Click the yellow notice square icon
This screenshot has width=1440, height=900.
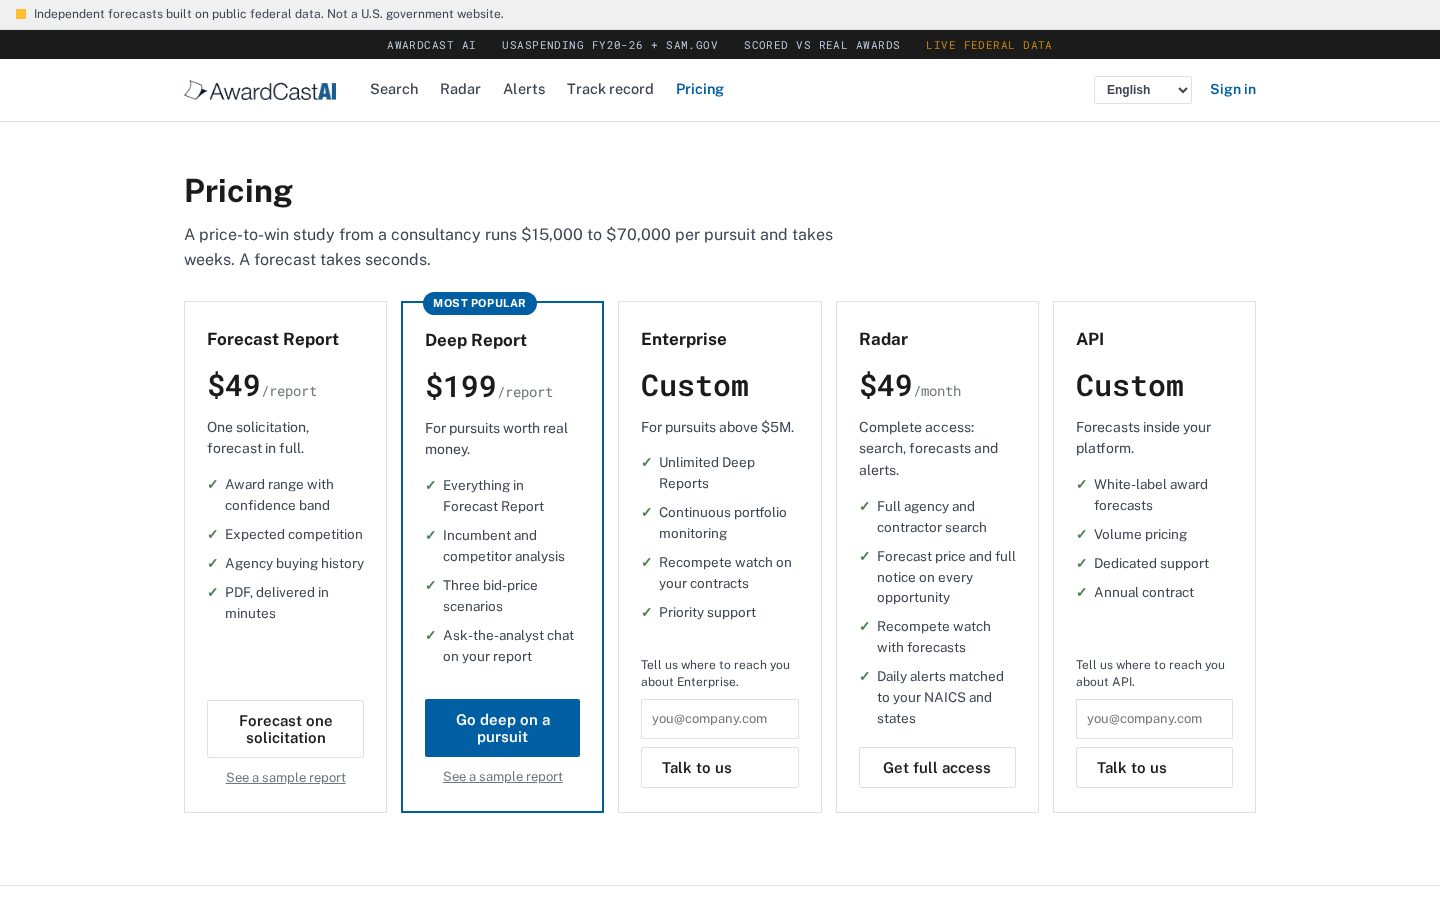21,14
